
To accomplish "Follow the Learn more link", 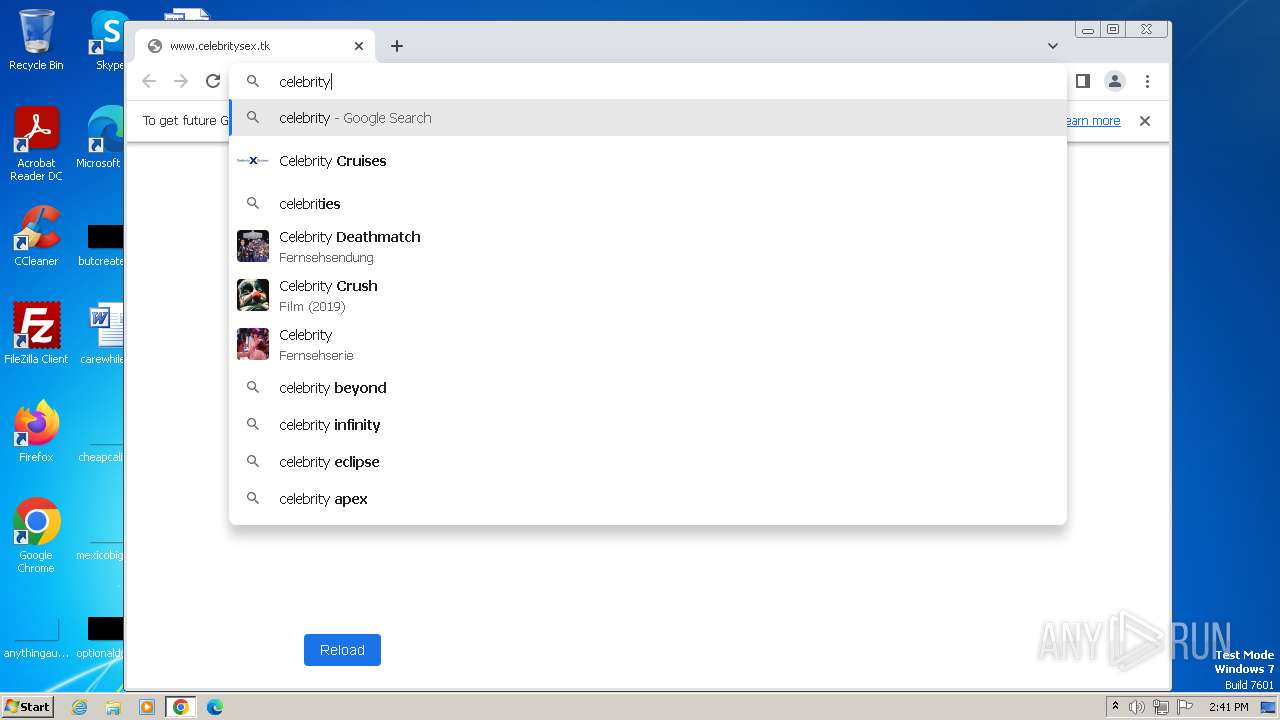I will point(1092,121).
